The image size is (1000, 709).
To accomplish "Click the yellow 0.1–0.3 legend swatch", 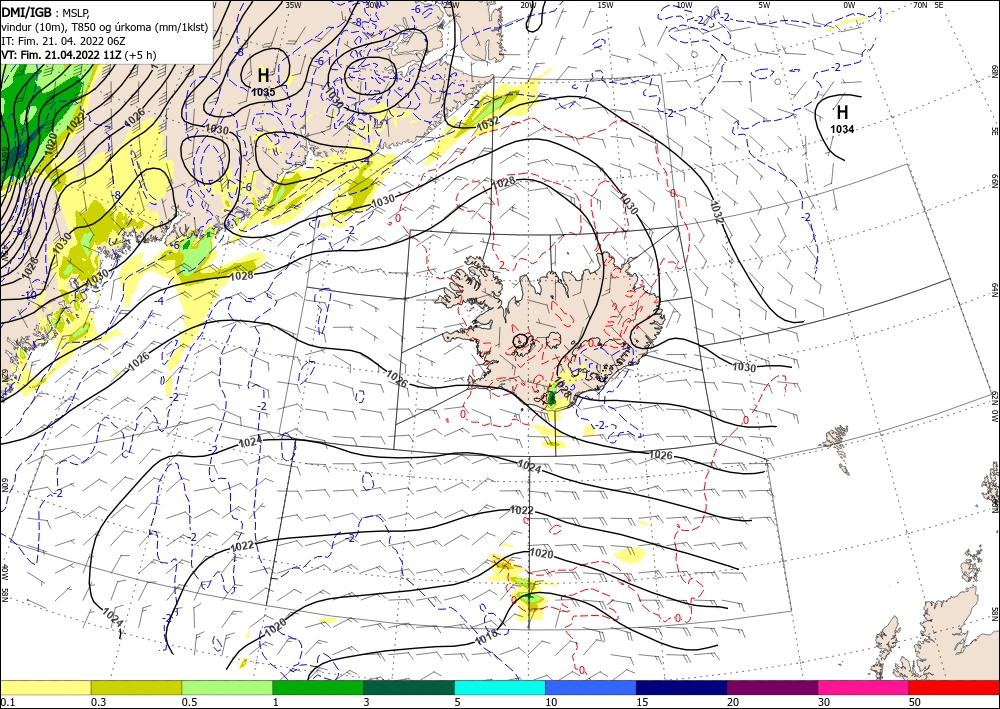I will point(45,687).
